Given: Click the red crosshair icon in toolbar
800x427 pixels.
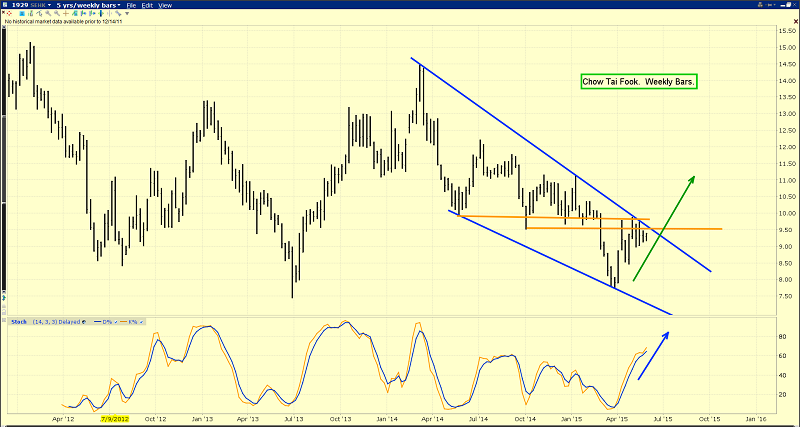Looking at the screenshot, I should pos(9,13).
